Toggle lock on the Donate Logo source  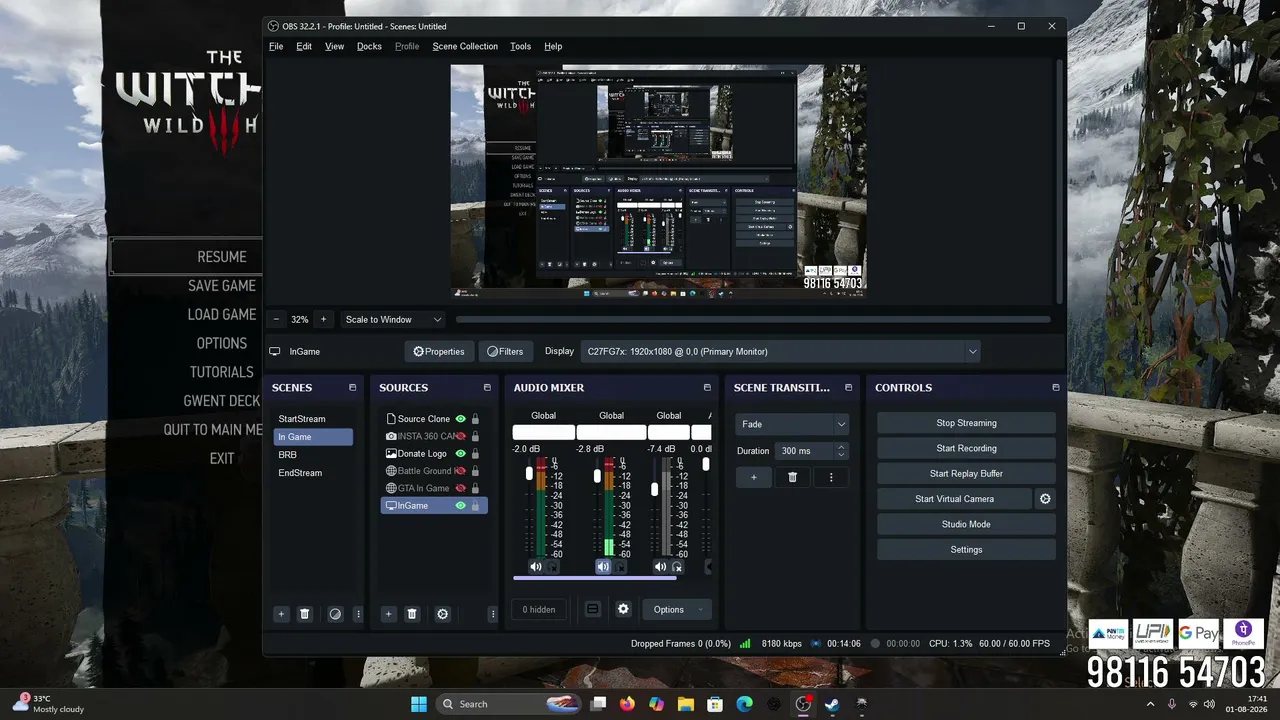pyautogui.click(x=475, y=453)
